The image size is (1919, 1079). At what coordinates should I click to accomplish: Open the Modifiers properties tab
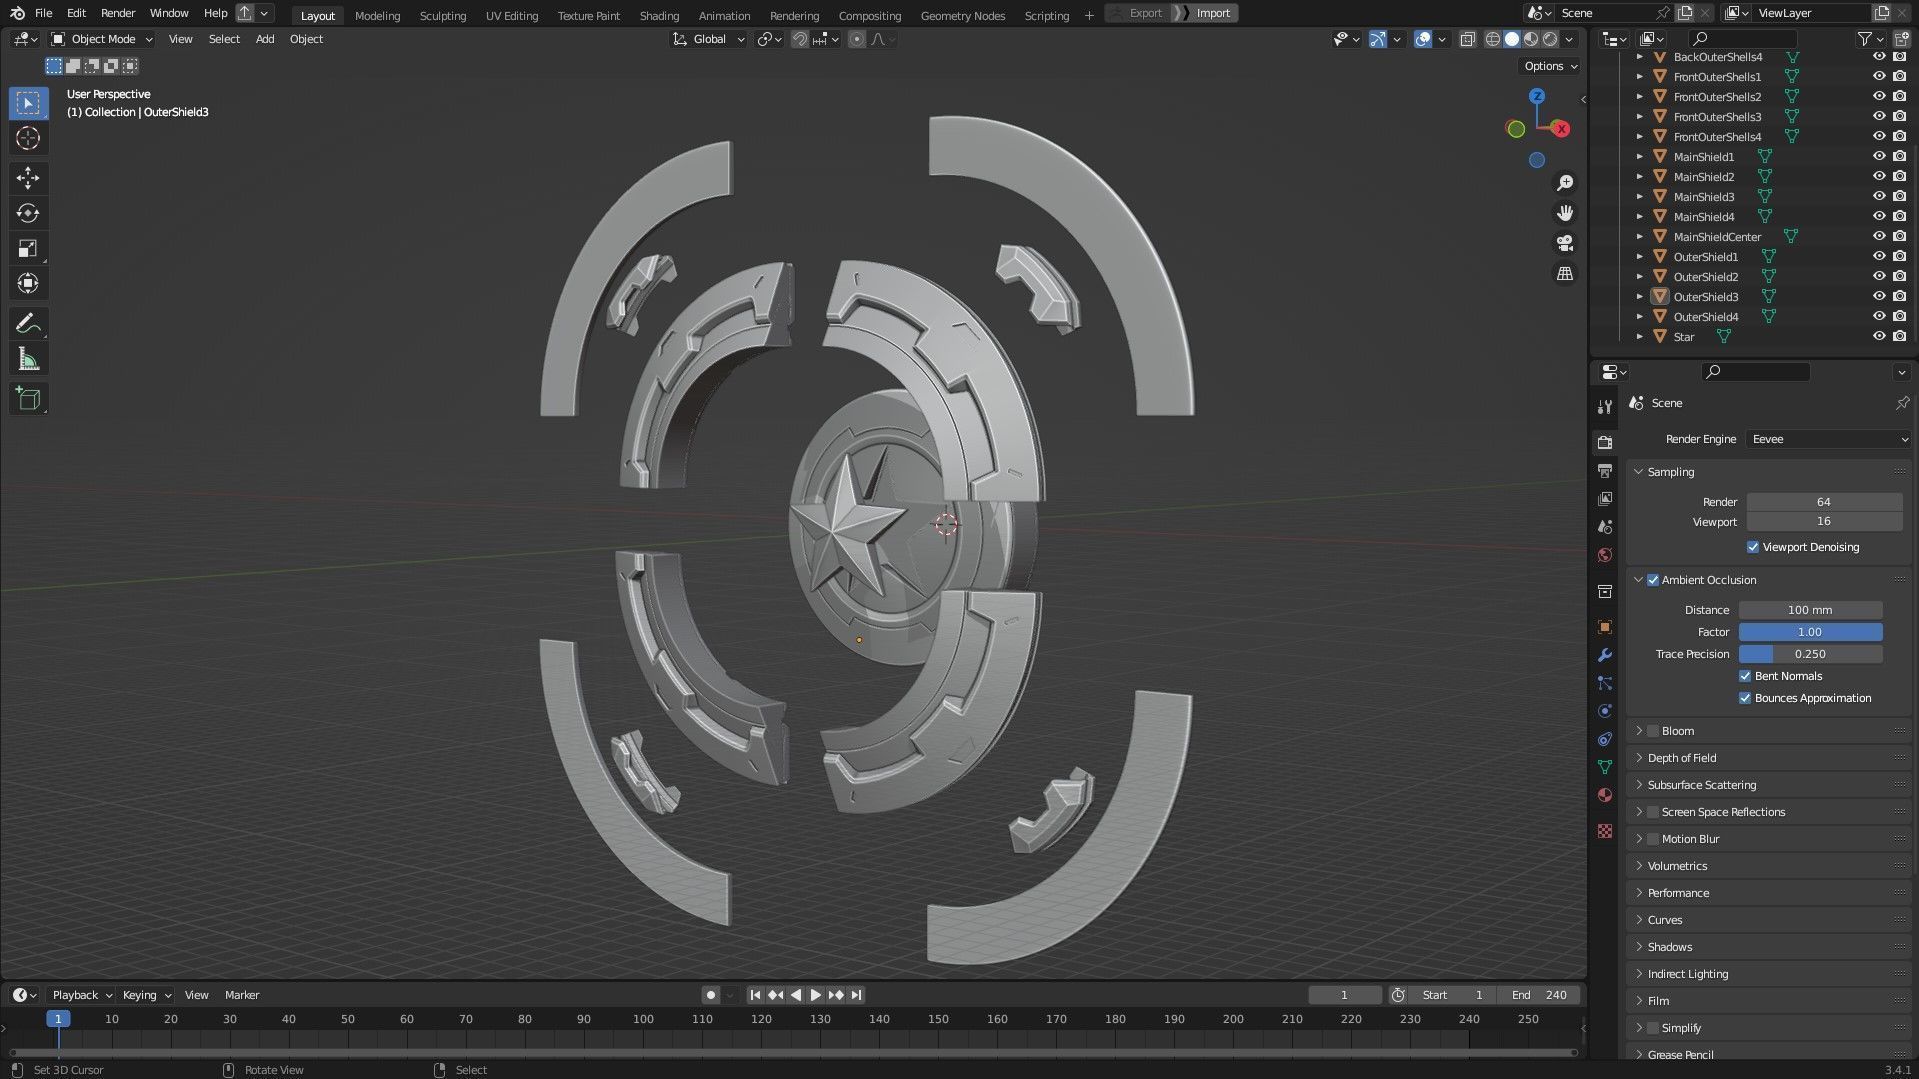click(x=1605, y=655)
